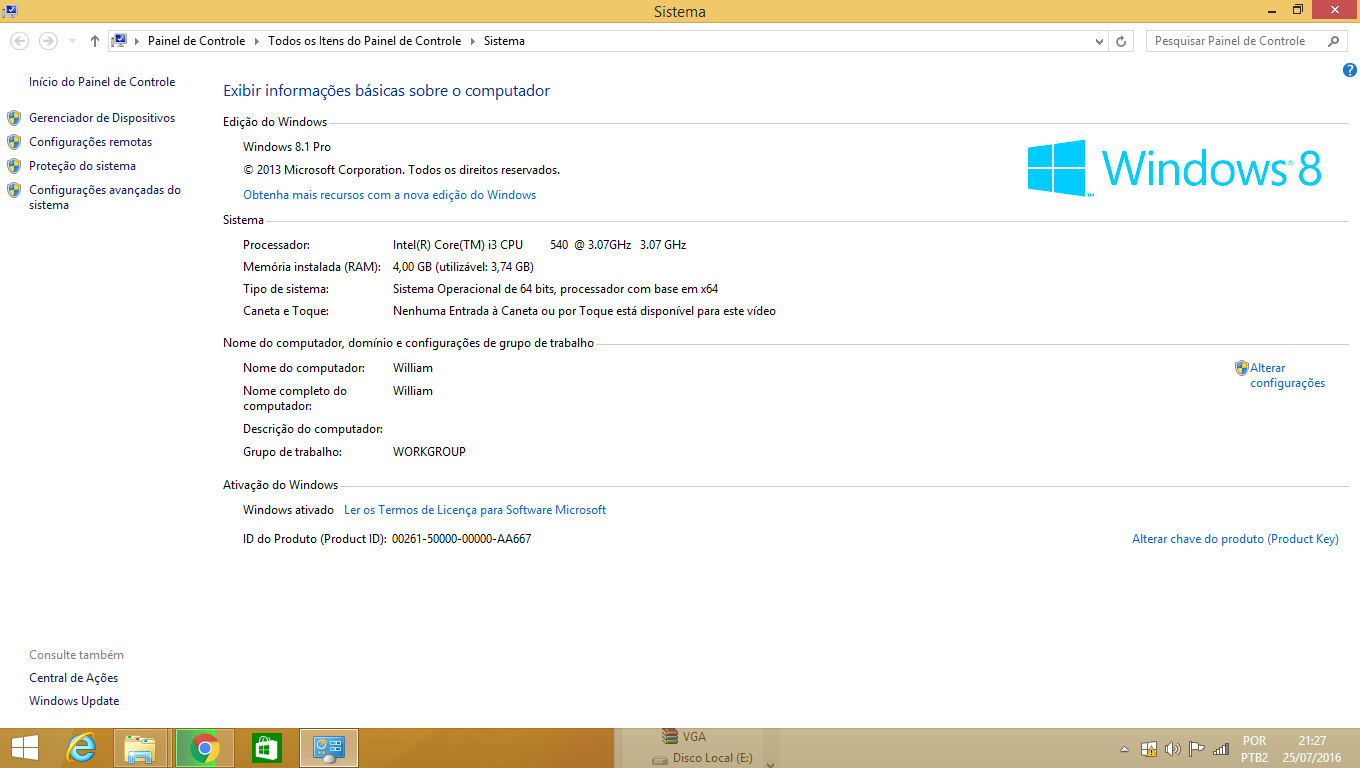
Task: Expand the arrow after Painel de Controle breadcrumb
Action: click(257, 41)
